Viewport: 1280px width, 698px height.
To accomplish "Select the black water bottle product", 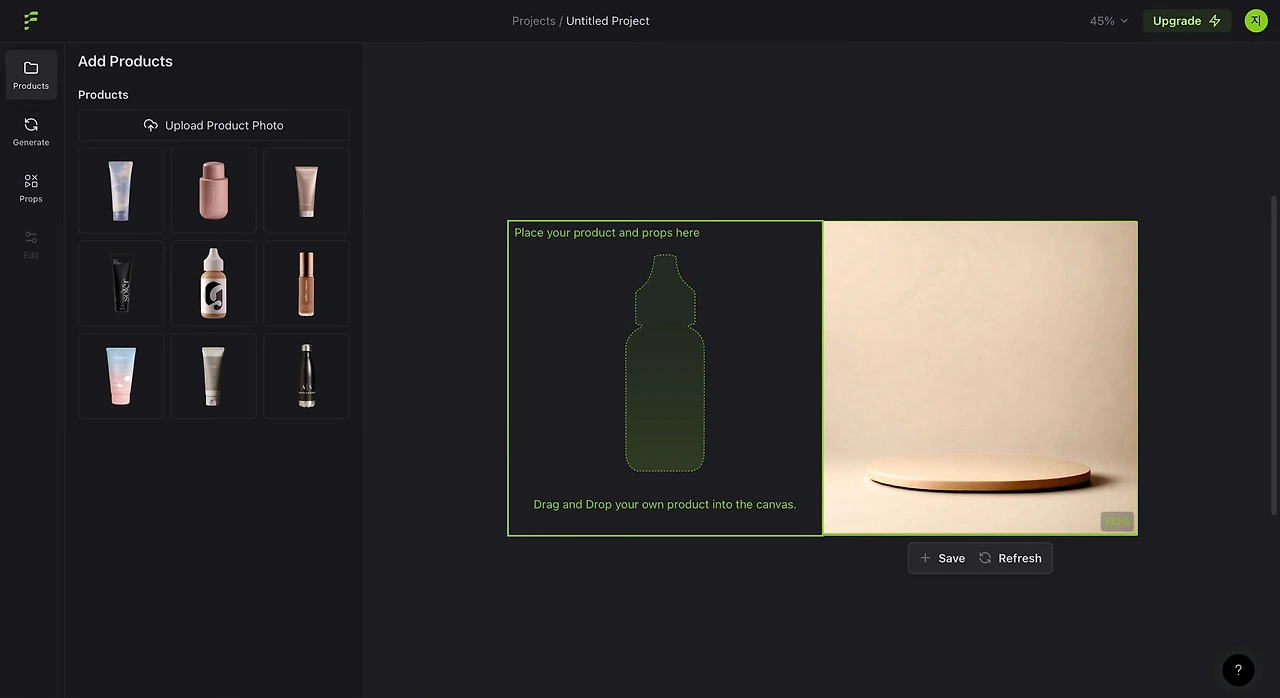I will pyautogui.click(x=306, y=376).
